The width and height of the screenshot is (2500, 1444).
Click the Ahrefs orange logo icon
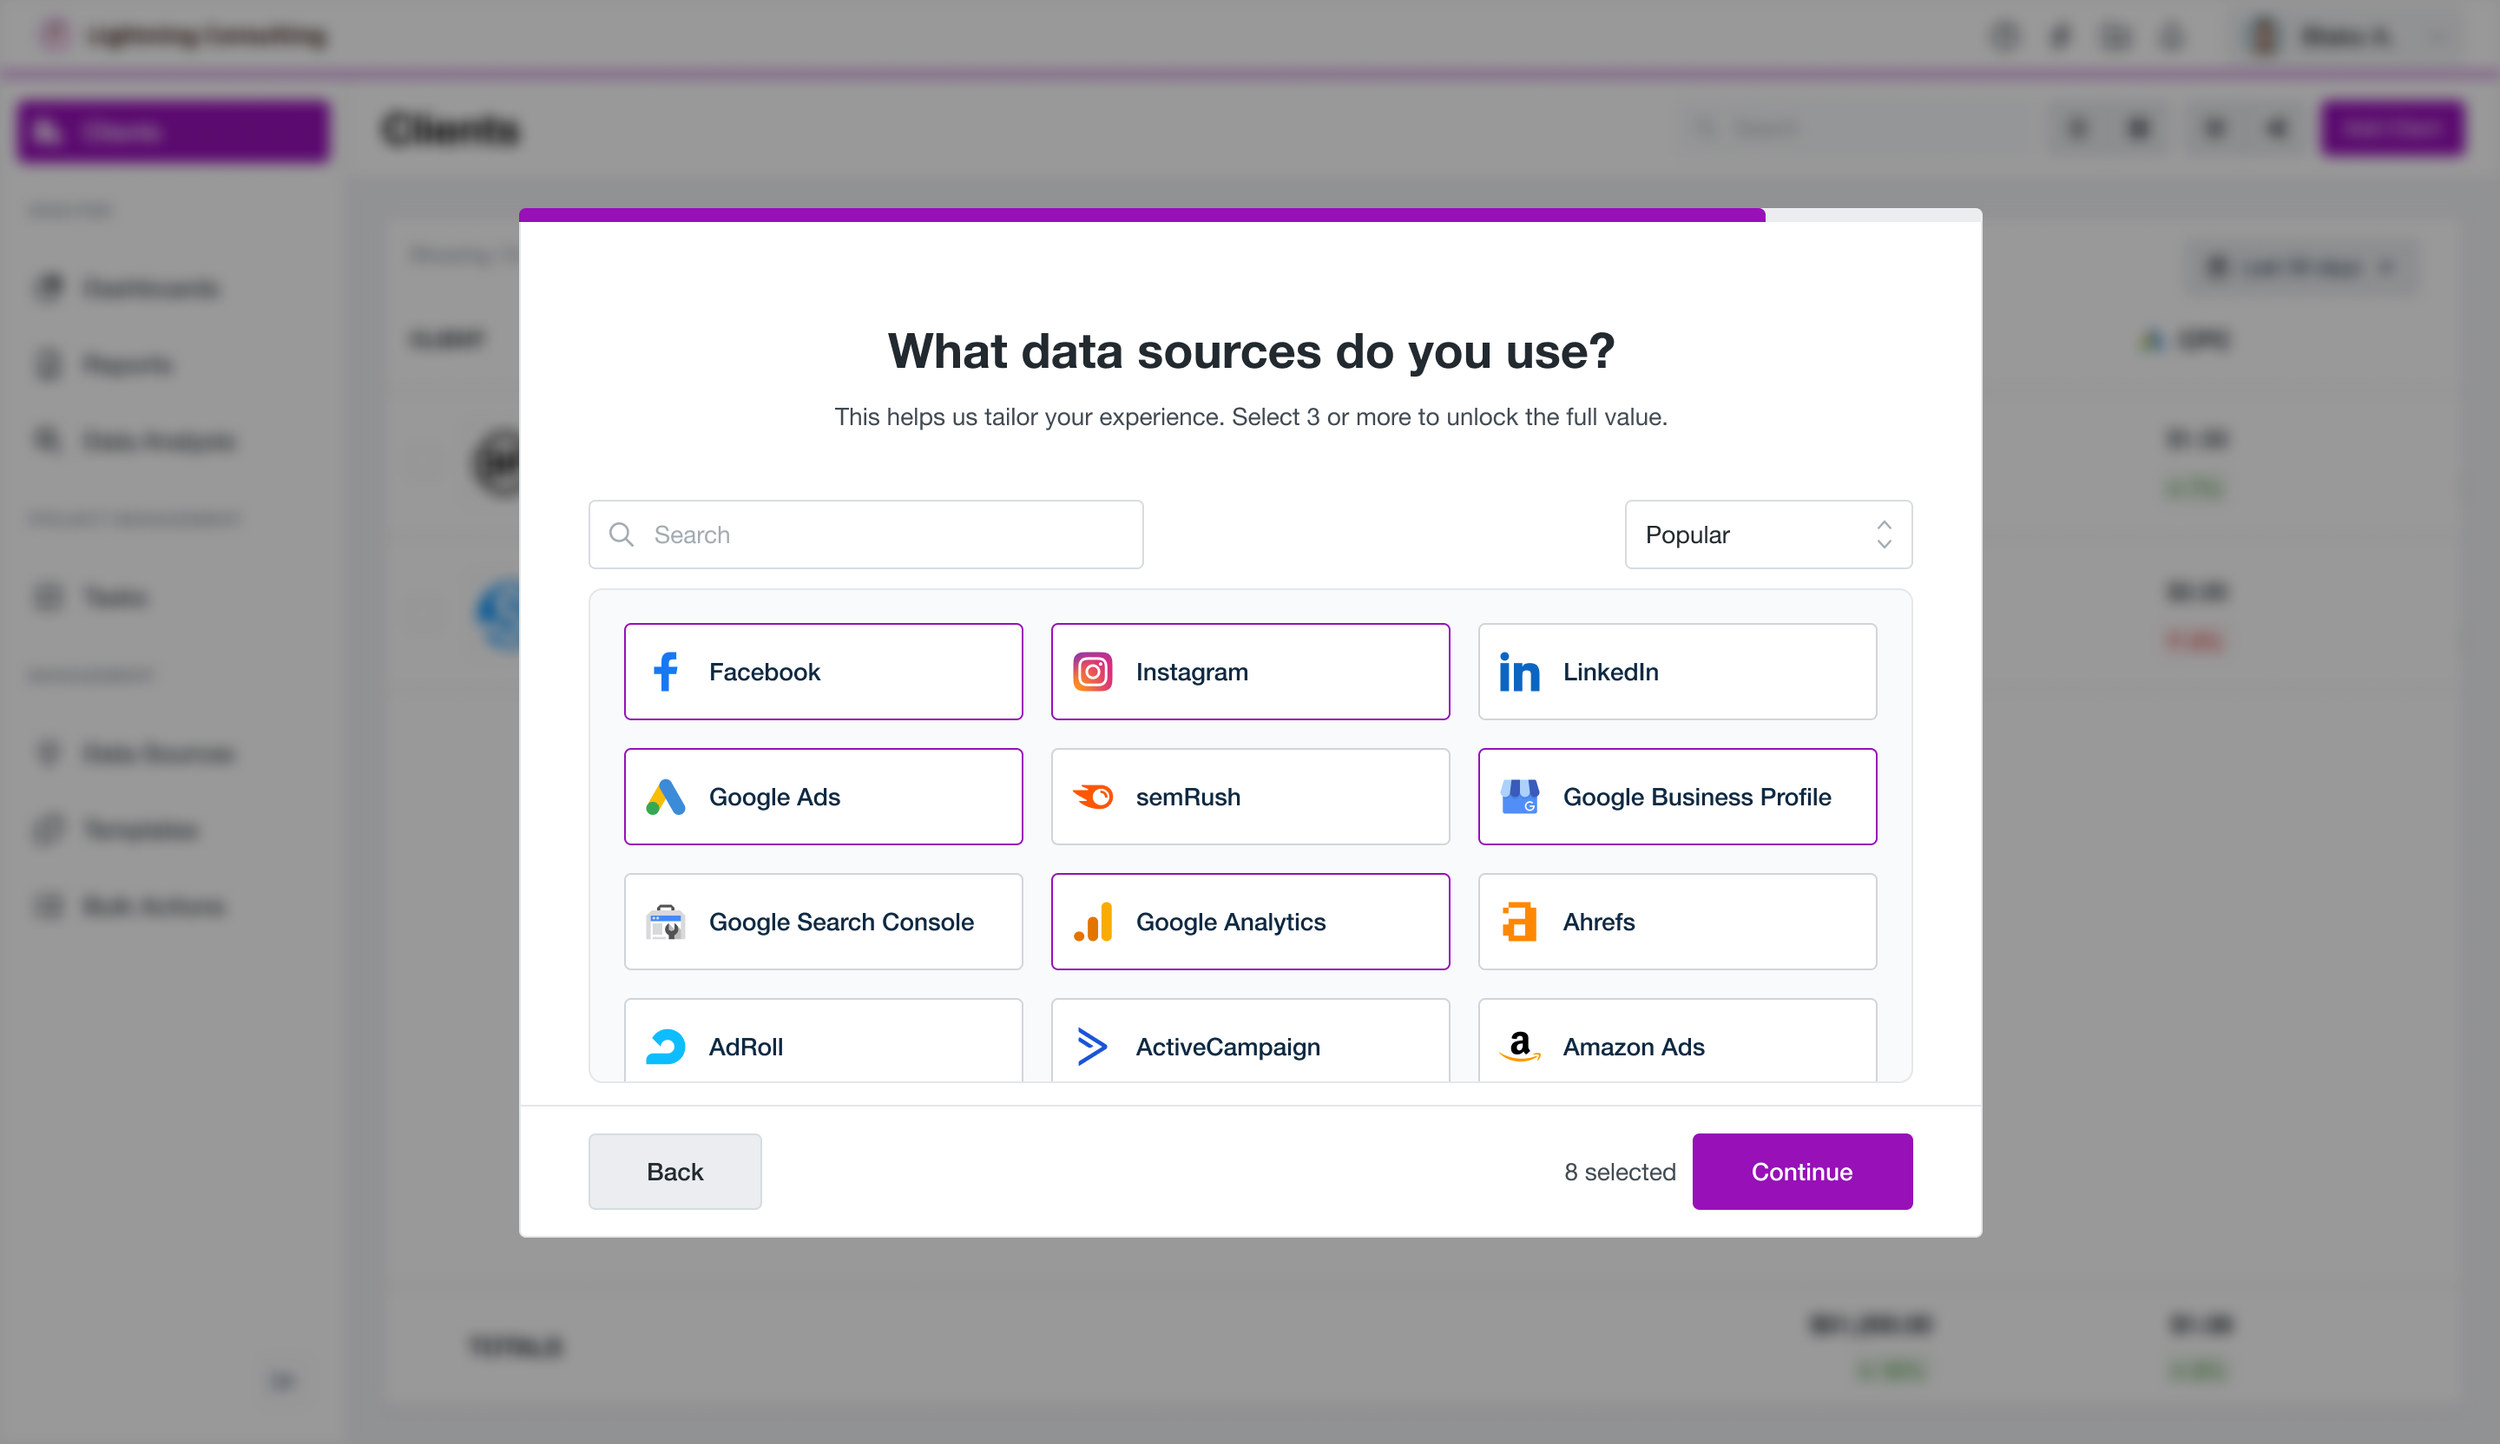1519,922
